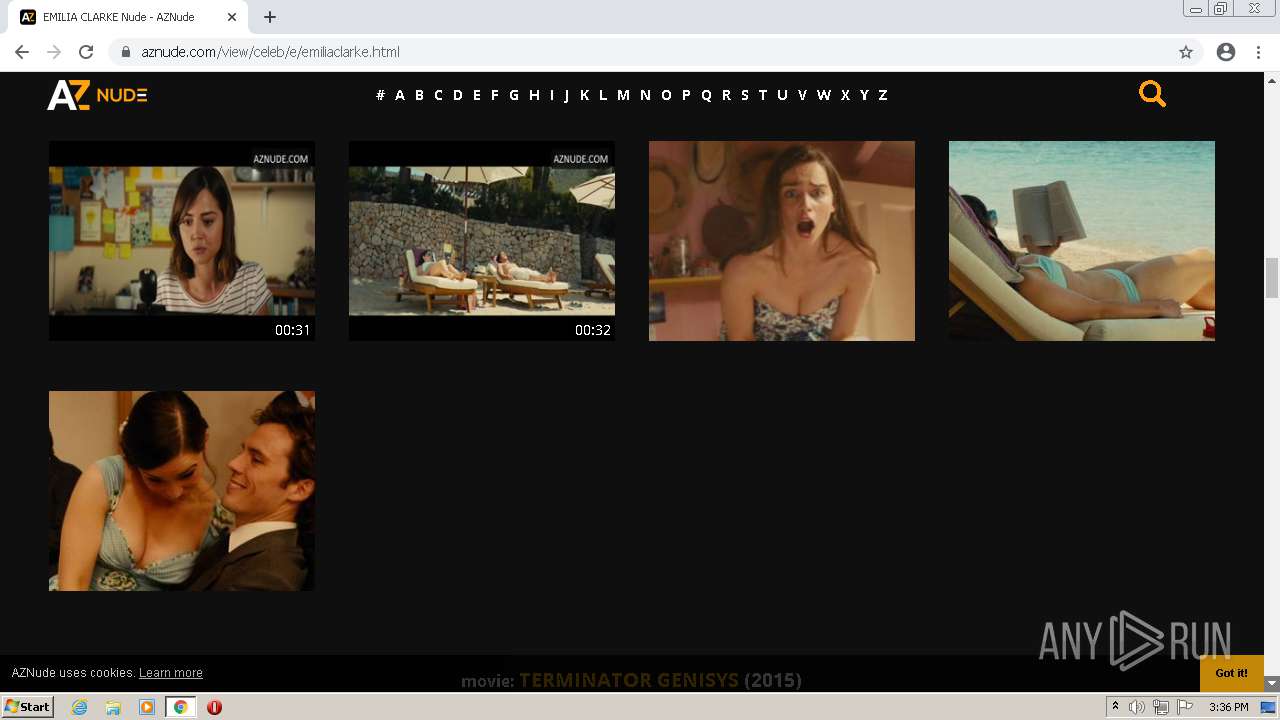This screenshot has height=720, width=1280.
Task: Launch media player from the taskbar
Action: [x=147, y=707]
